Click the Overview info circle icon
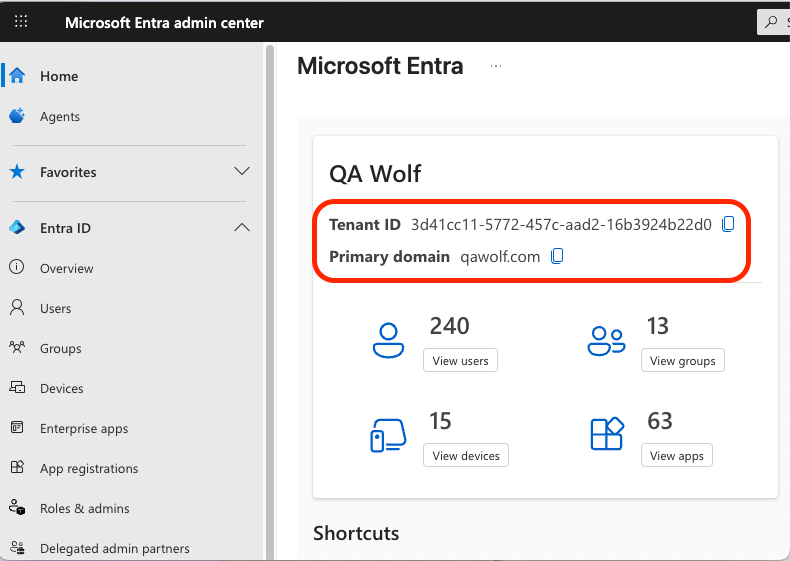The height and width of the screenshot is (561, 790). point(17,267)
